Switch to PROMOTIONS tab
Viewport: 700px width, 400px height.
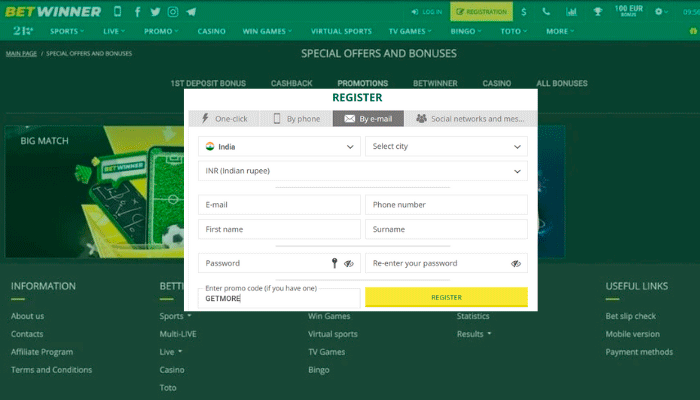click(362, 83)
